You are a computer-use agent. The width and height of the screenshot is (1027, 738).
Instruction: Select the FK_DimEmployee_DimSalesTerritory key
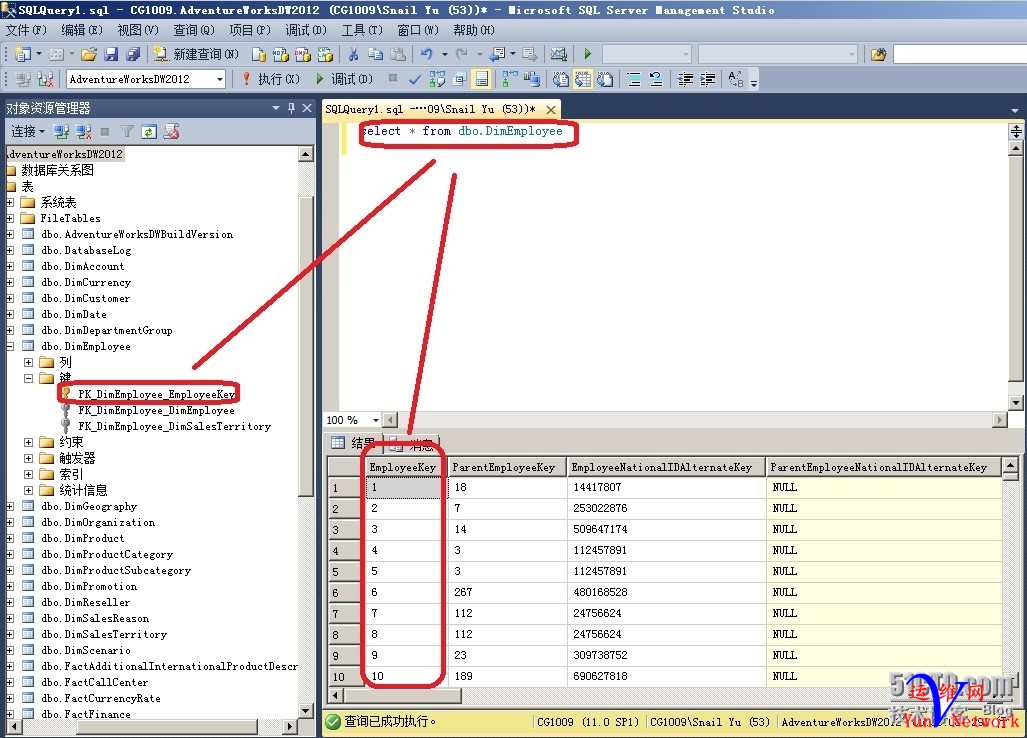(174, 426)
